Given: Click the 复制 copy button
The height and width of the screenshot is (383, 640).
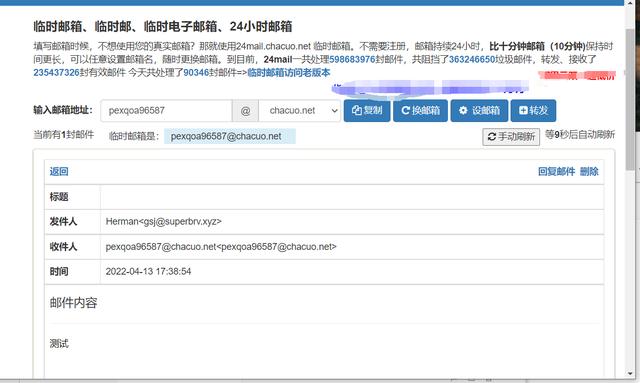Looking at the screenshot, I should (x=367, y=111).
